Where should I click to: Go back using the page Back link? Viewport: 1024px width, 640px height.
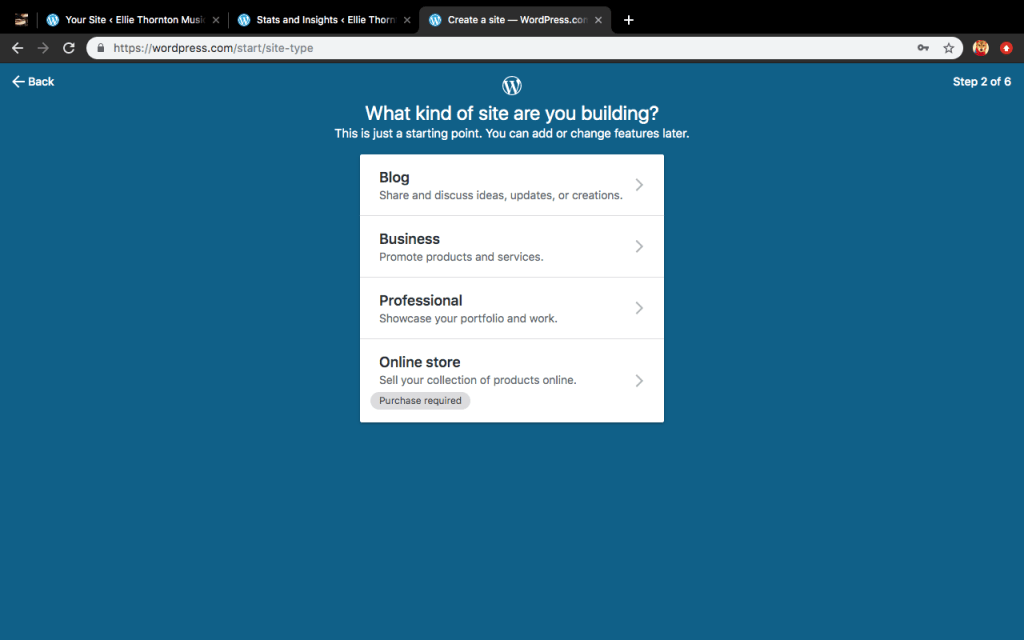33,82
